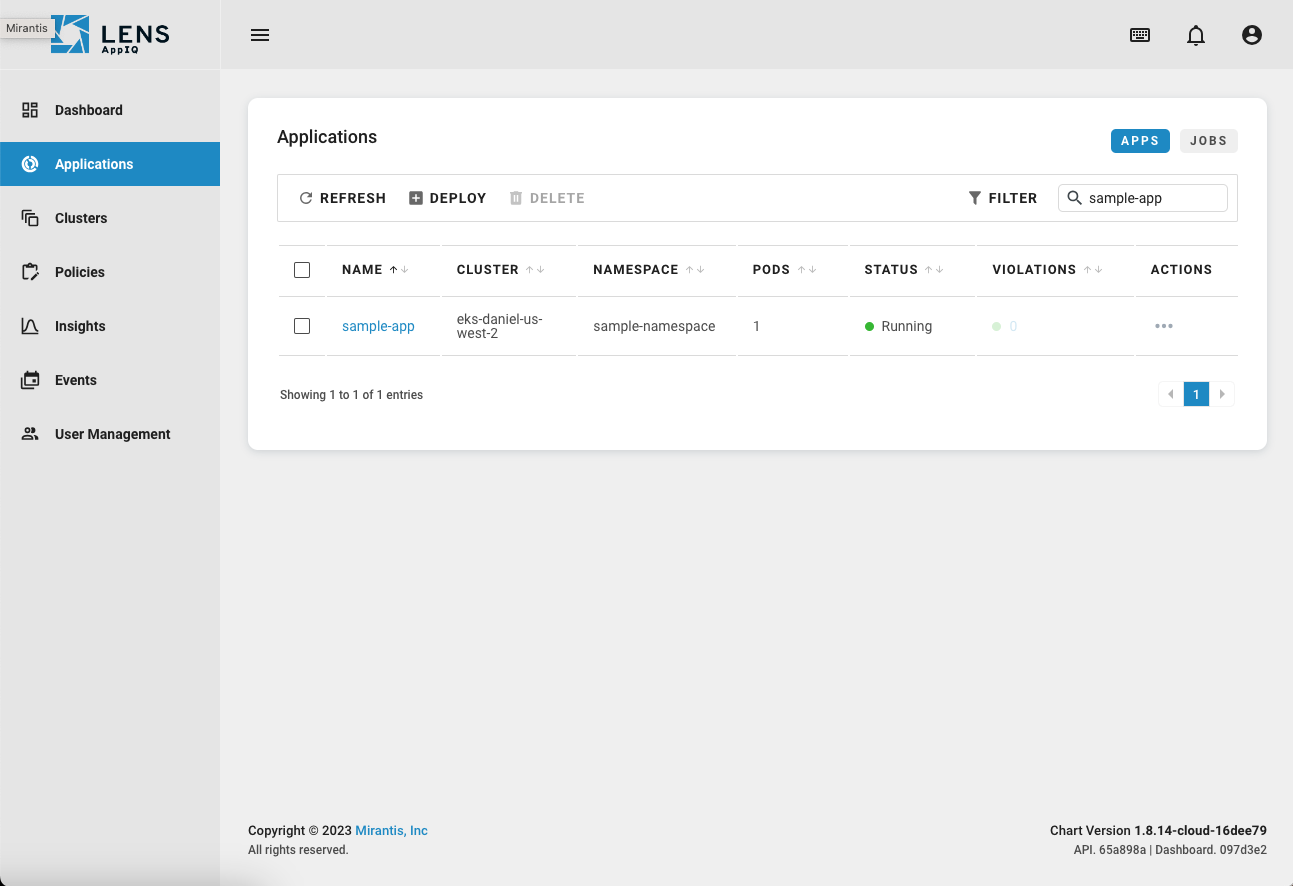This screenshot has width=1293, height=886.
Task: Click the greyed DELETE button
Action: tap(547, 198)
